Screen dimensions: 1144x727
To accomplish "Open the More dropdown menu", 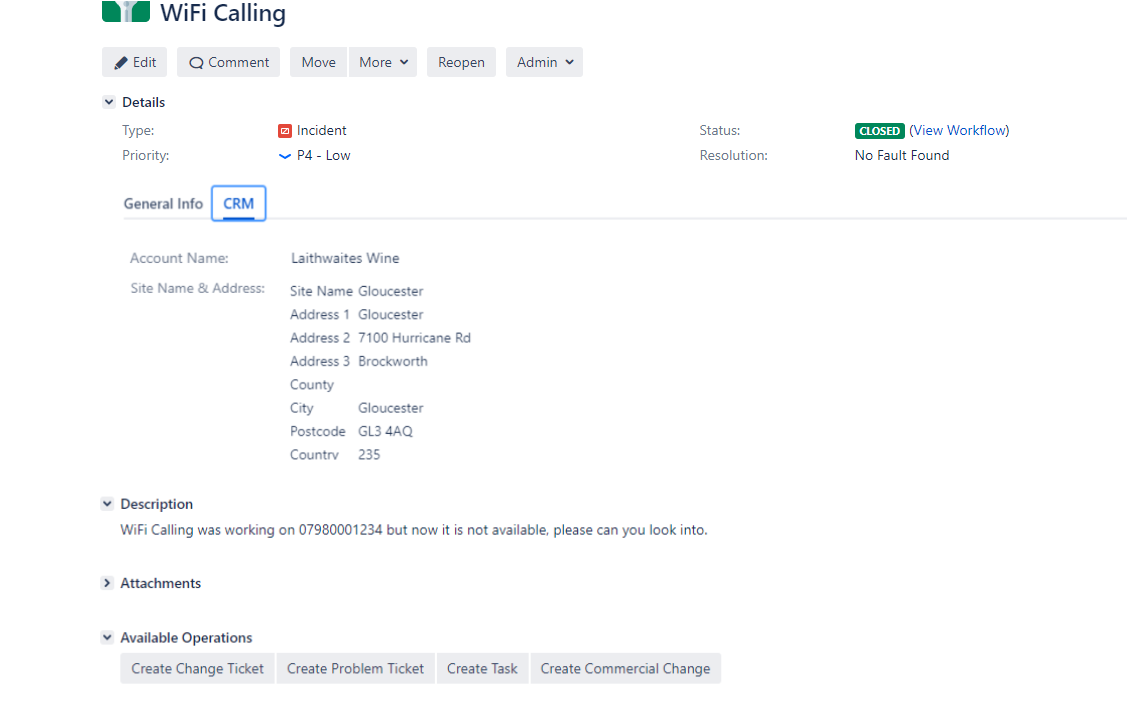I will click(383, 62).
